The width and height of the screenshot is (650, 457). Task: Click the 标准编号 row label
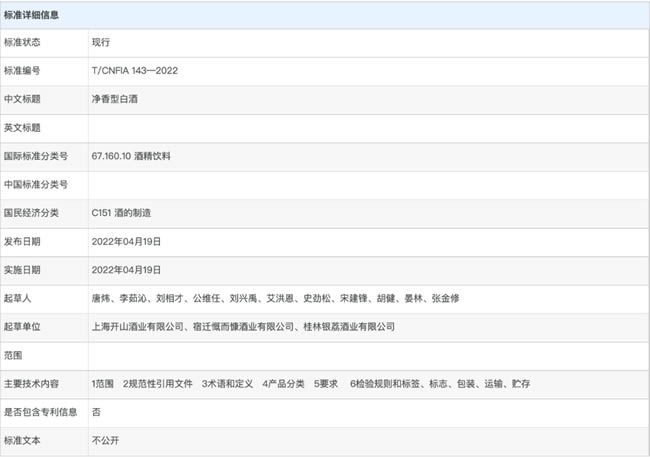(x=22, y=71)
